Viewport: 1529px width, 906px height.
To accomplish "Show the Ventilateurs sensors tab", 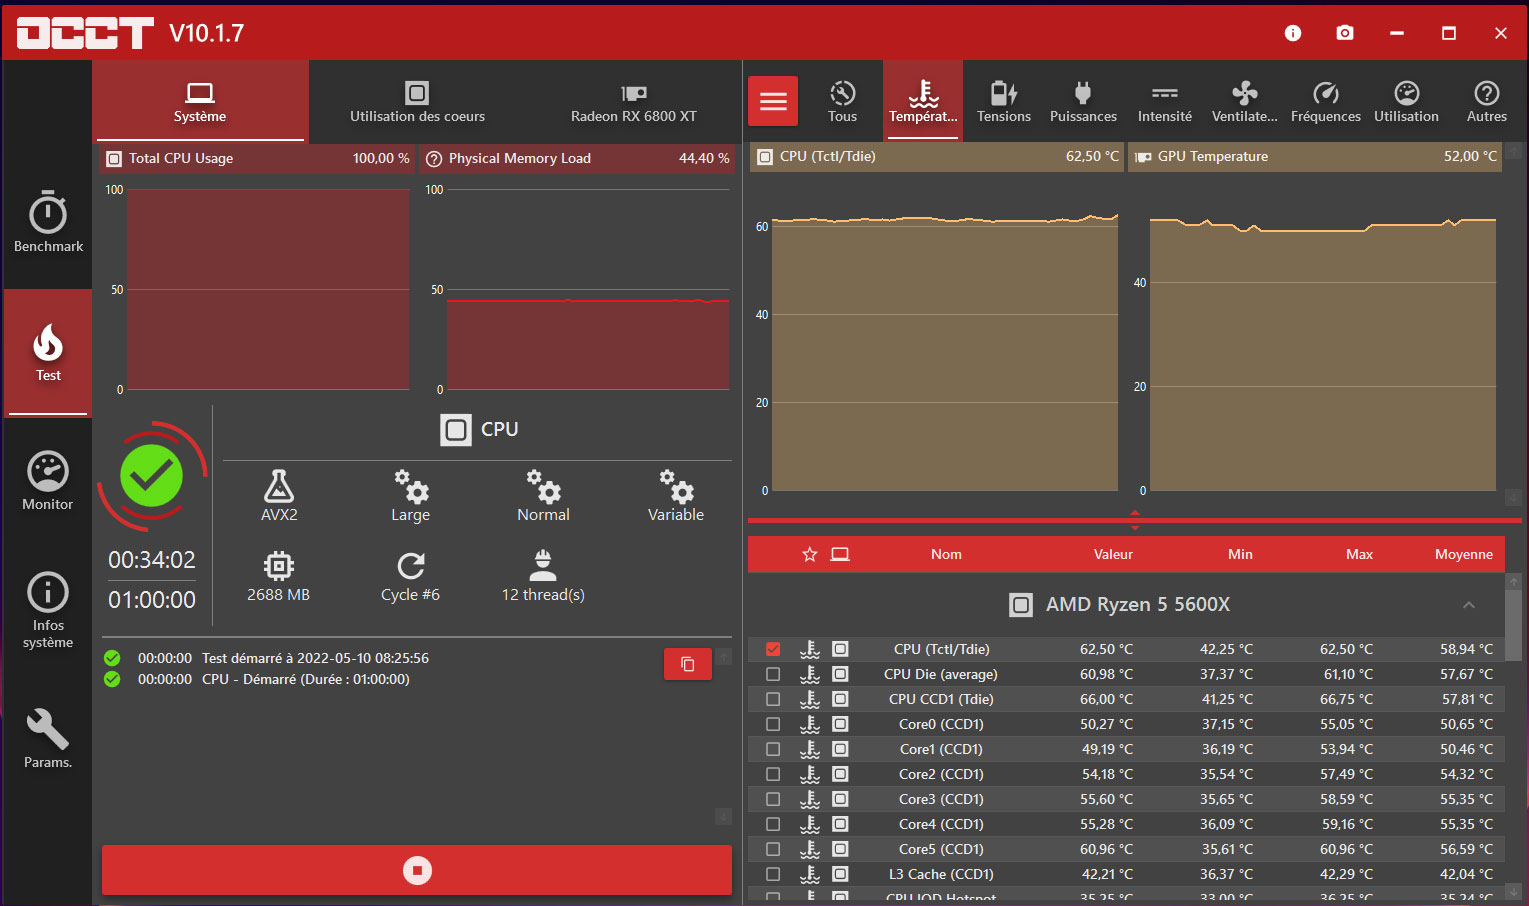I will coord(1245,101).
